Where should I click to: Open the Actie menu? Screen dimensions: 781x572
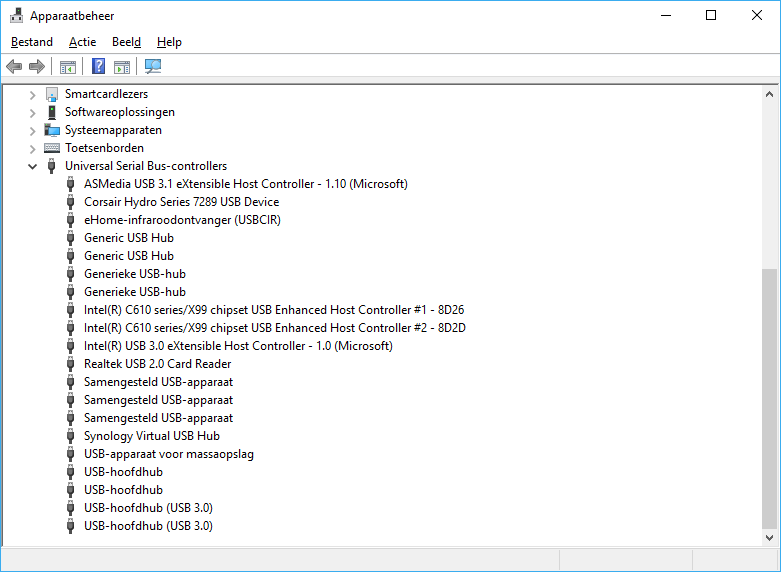coord(83,42)
